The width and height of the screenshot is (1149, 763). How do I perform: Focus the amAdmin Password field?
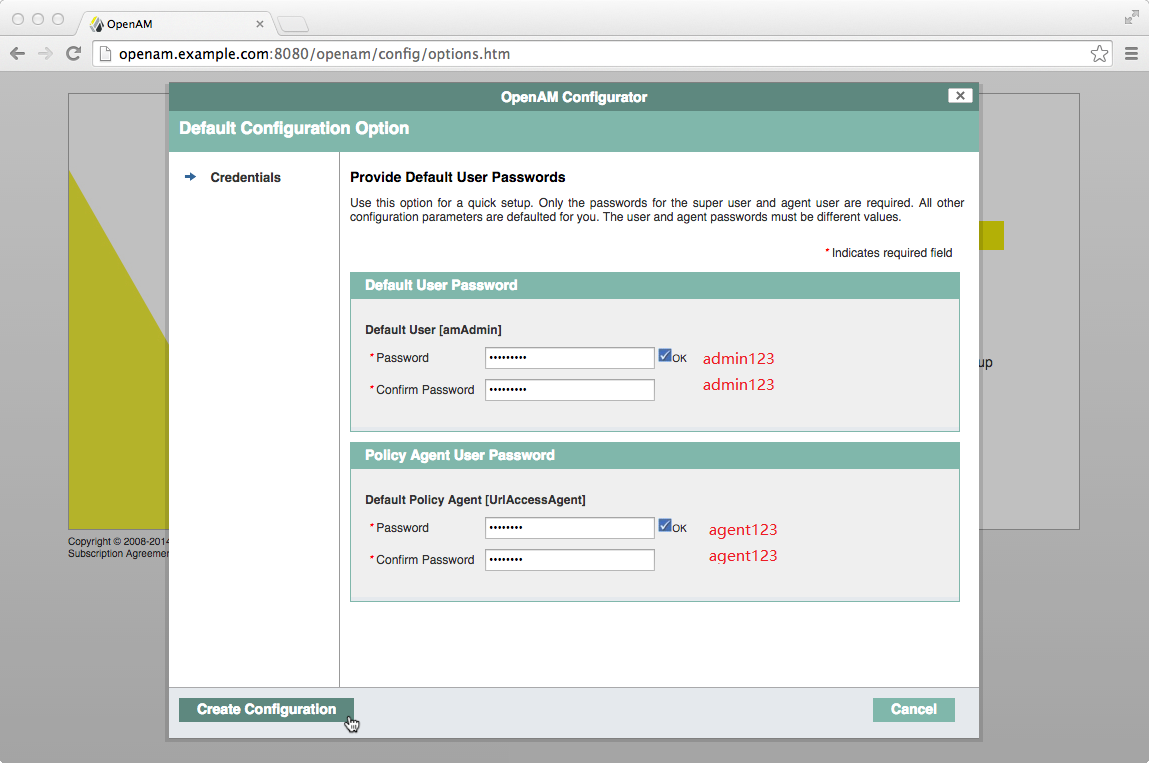click(569, 358)
